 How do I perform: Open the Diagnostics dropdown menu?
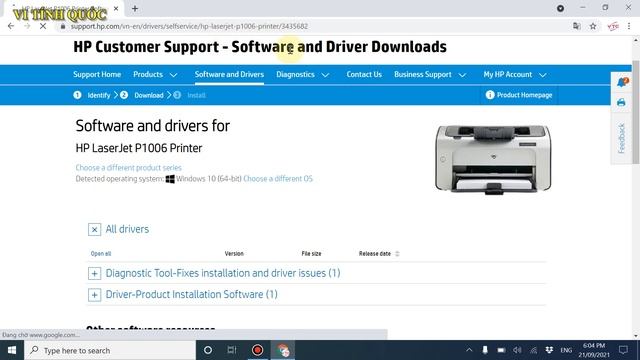[302, 74]
